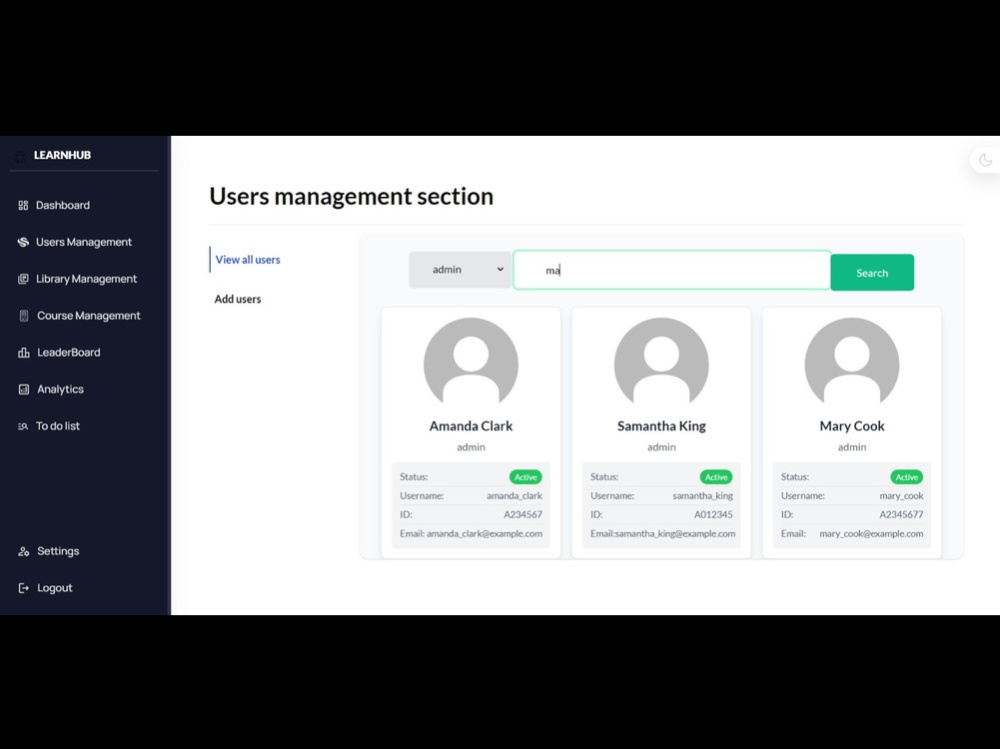Focus the search field containing 'ma'
The image size is (1000, 749).
point(672,270)
